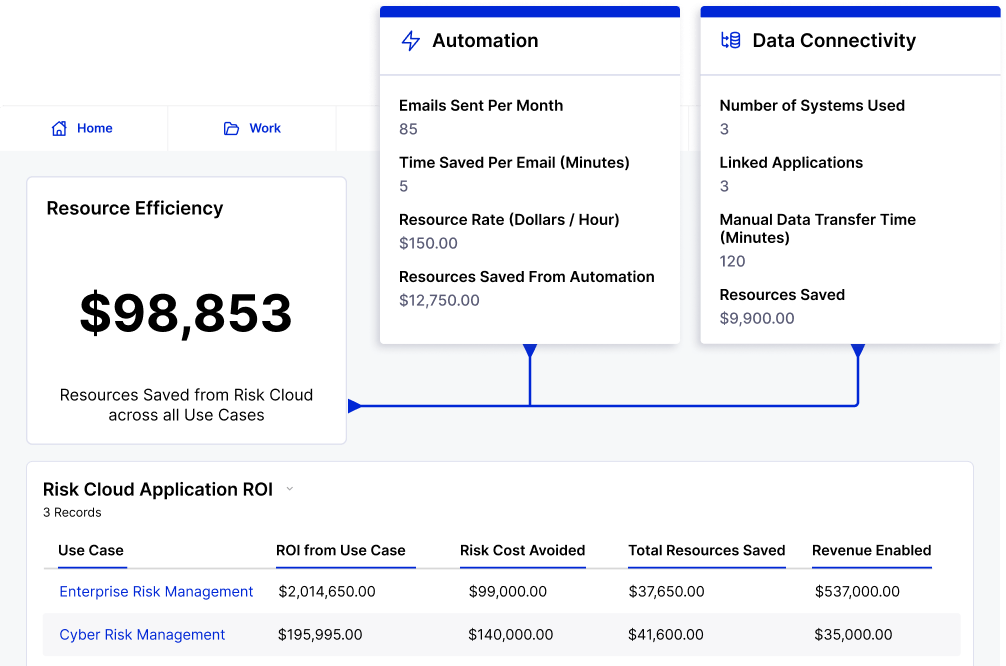Click the 3 Records count text

pyautogui.click(x=72, y=513)
